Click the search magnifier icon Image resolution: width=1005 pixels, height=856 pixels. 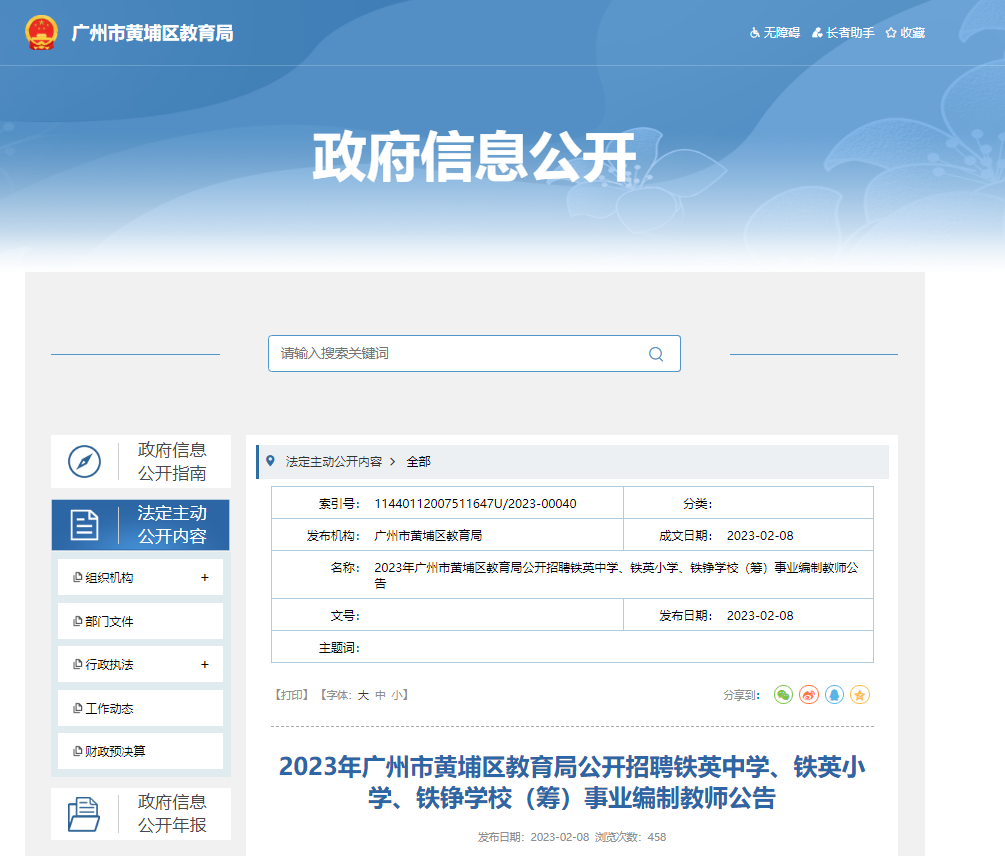tap(656, 354)
